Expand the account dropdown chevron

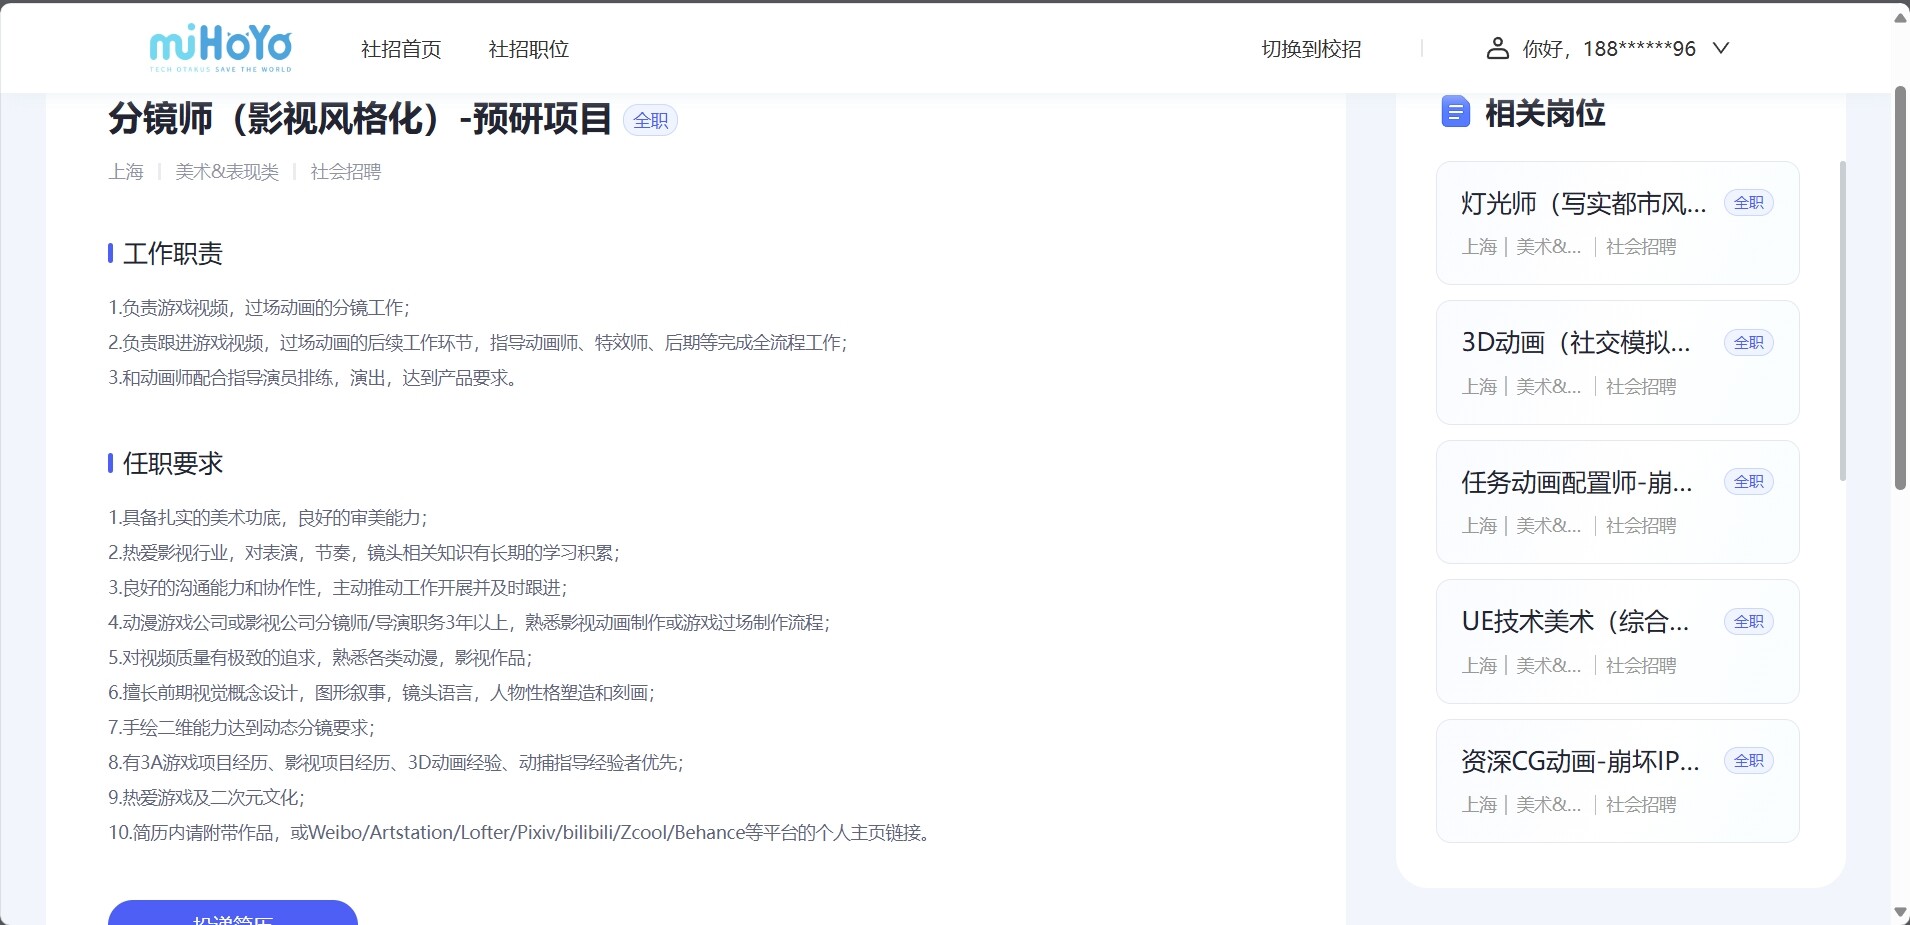1721,48
